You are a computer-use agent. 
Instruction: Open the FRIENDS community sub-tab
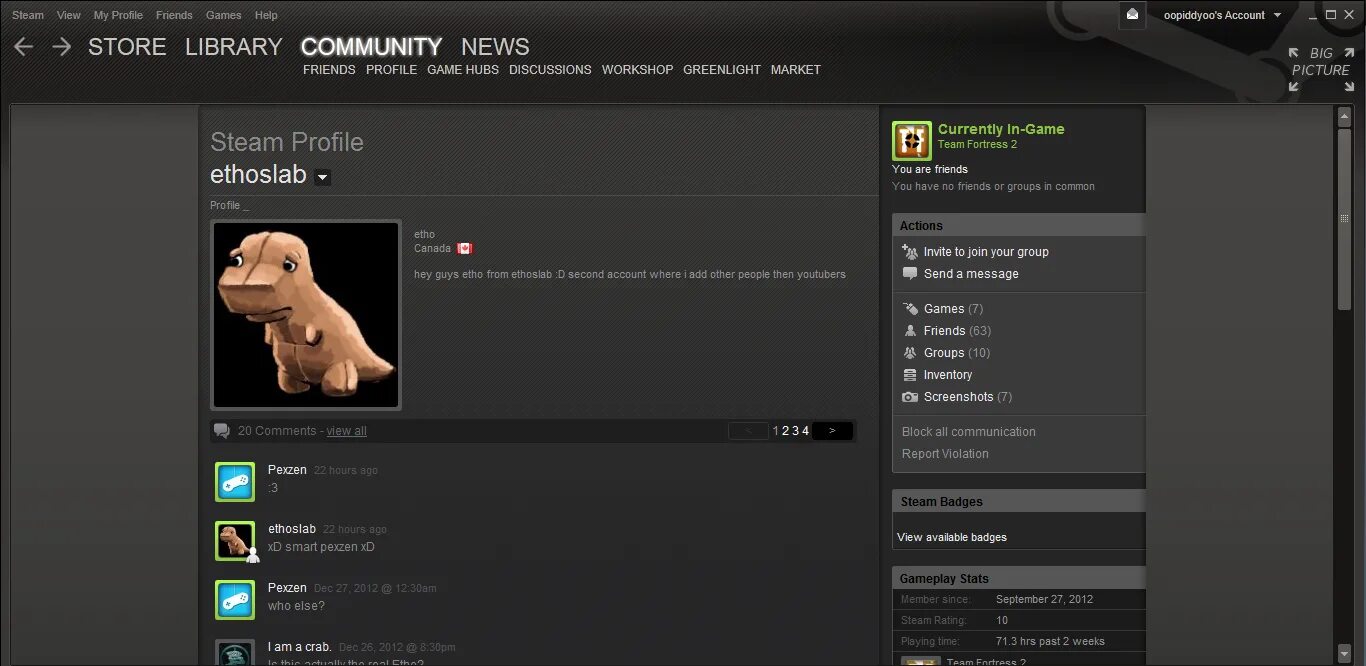(x=329, y=70)
